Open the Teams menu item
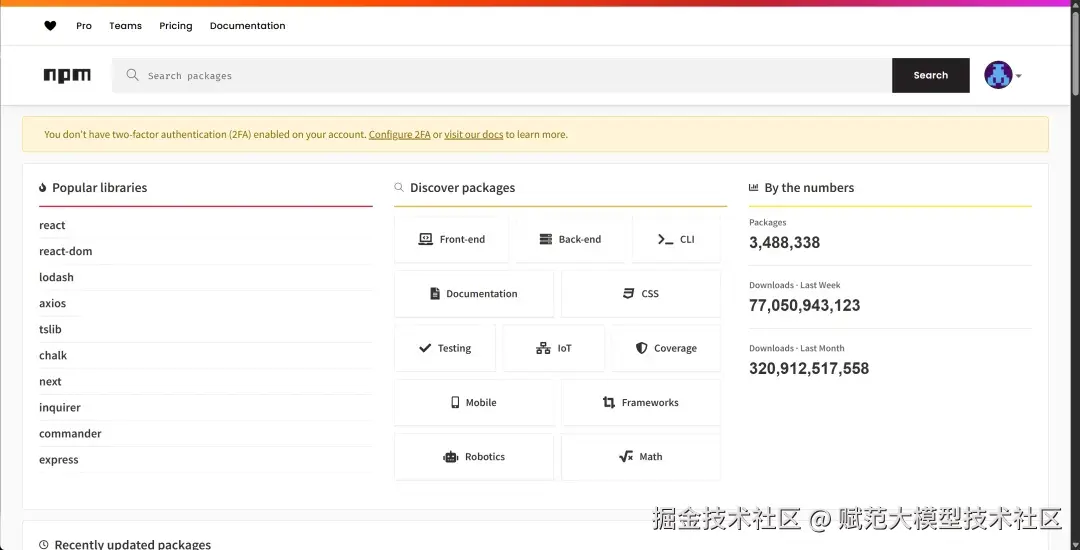This screenshot has width=1080, height=550. 125,25
